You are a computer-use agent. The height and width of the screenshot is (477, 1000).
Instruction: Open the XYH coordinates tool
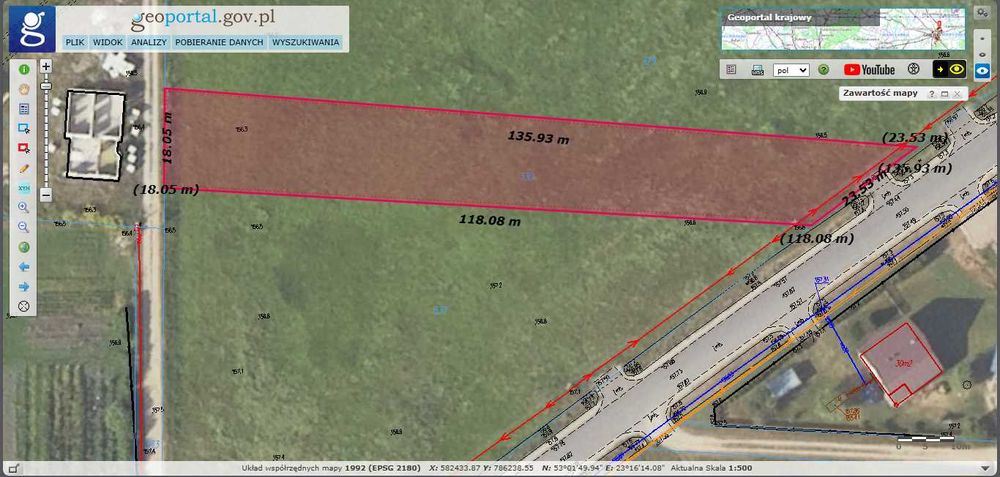[x=24, y=188]
